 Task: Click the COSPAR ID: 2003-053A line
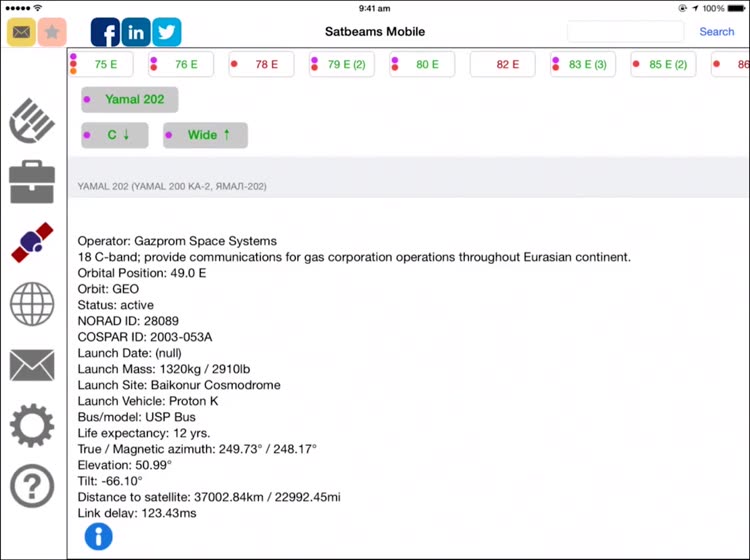click(144, 337)
